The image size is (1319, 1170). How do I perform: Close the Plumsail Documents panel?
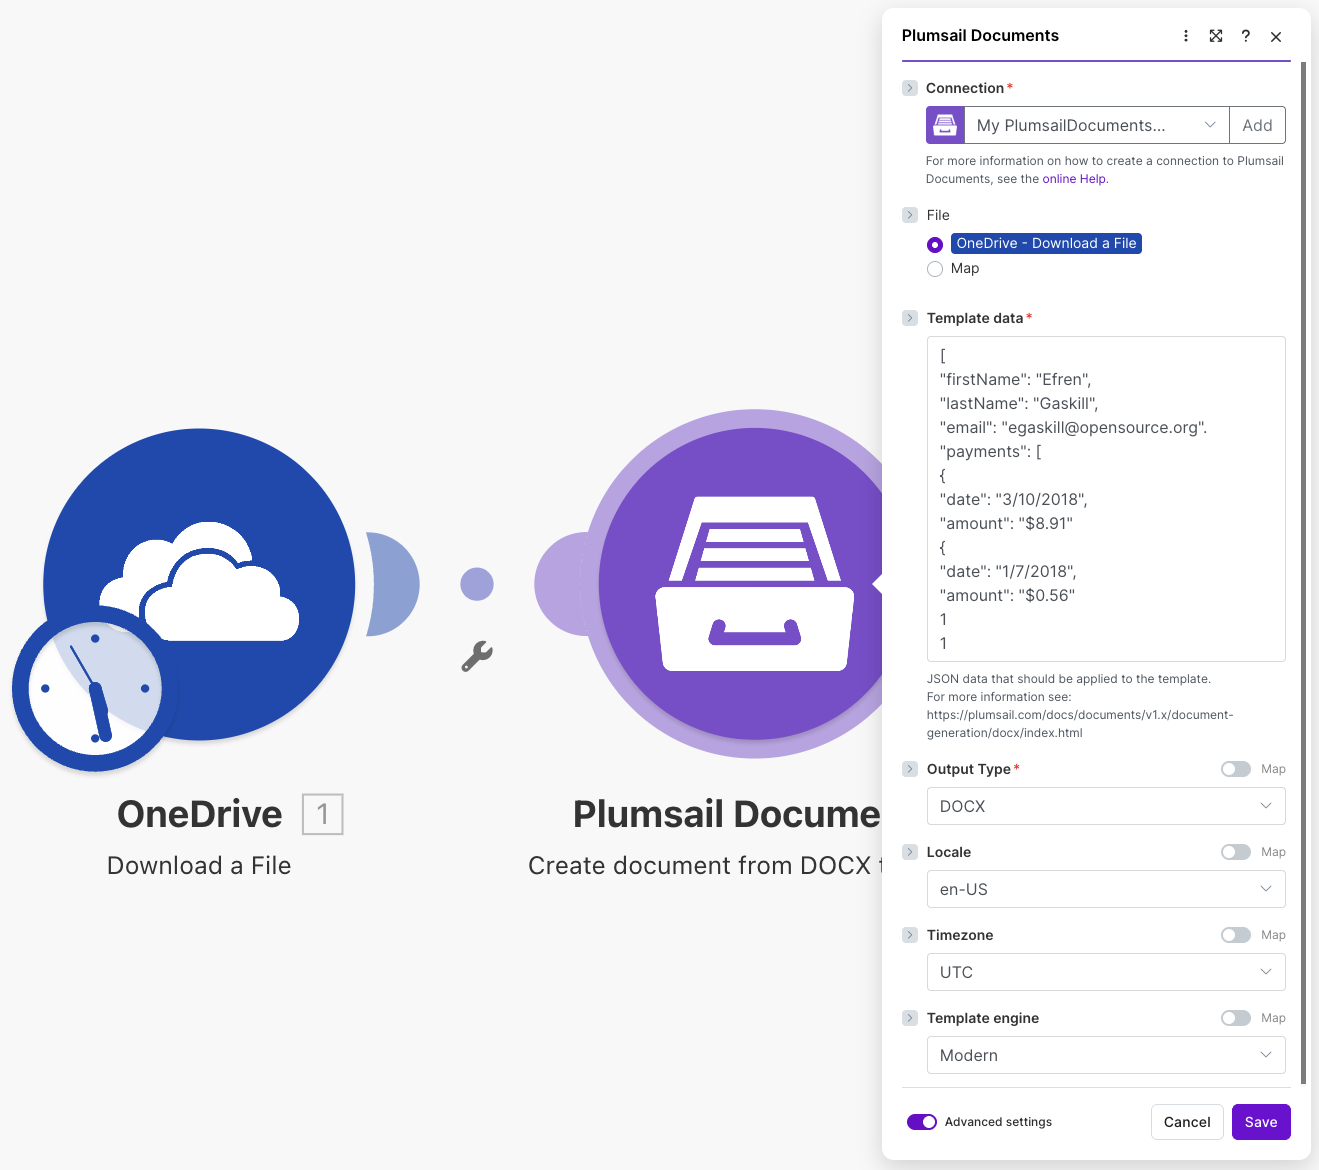(x=1276, y=37)
